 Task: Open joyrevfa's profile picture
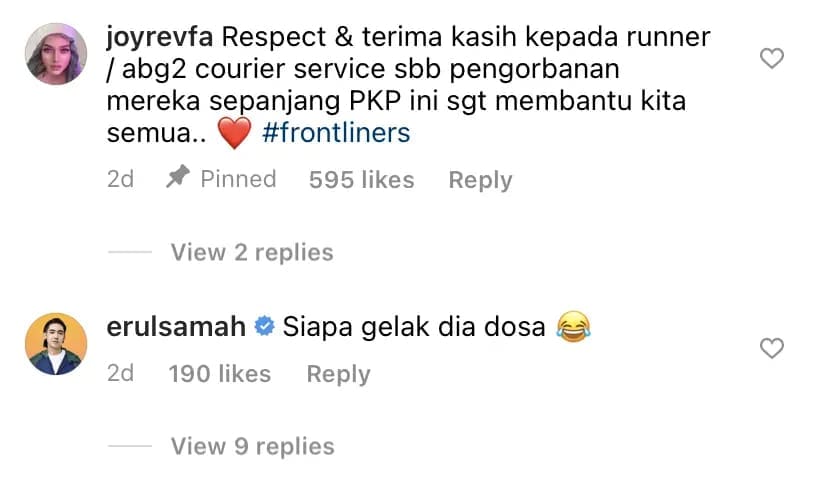coord(56,54)
